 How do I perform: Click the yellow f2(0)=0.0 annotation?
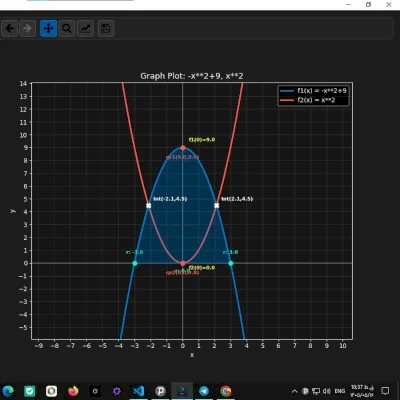point(202,268)
